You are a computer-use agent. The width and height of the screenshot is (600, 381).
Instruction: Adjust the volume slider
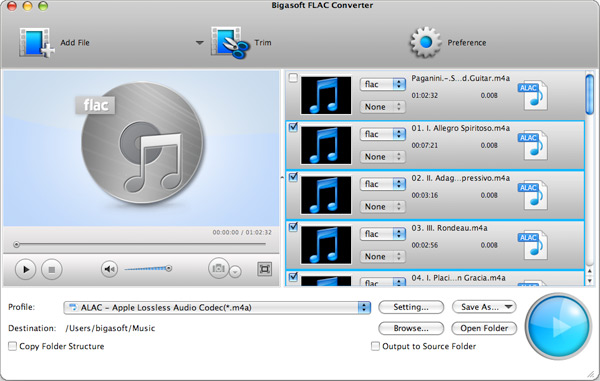click(x=148, y=269)
